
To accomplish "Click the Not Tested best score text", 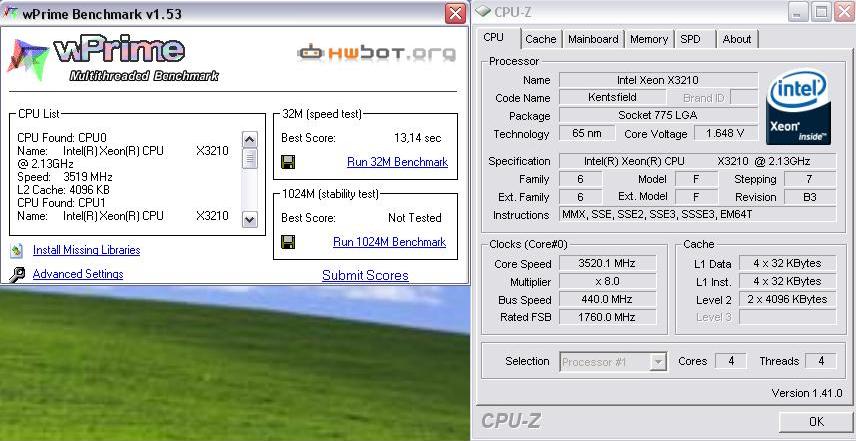I will coord(414,218).
